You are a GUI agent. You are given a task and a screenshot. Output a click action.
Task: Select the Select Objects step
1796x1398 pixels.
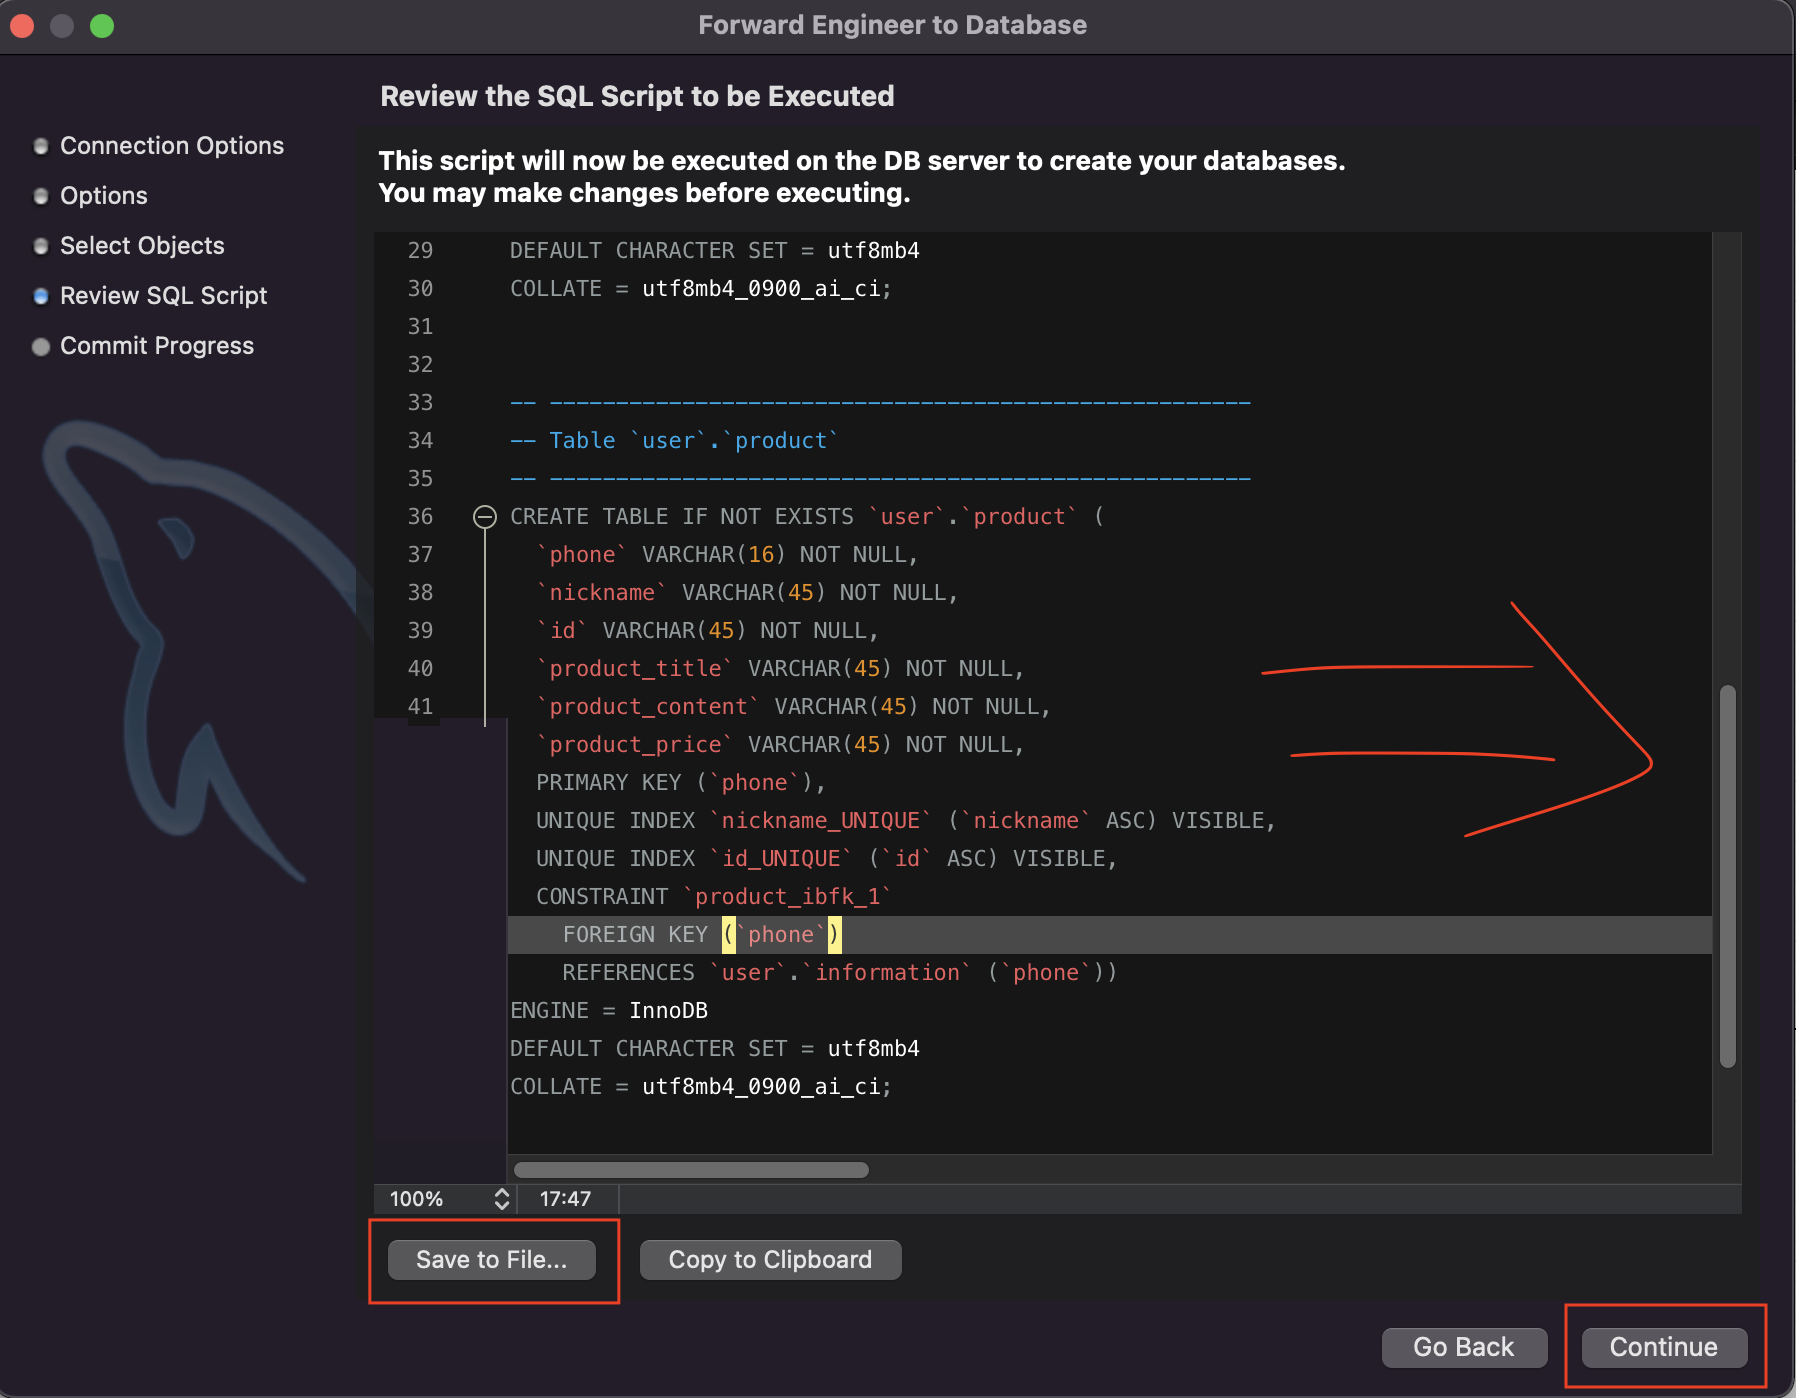142,246
